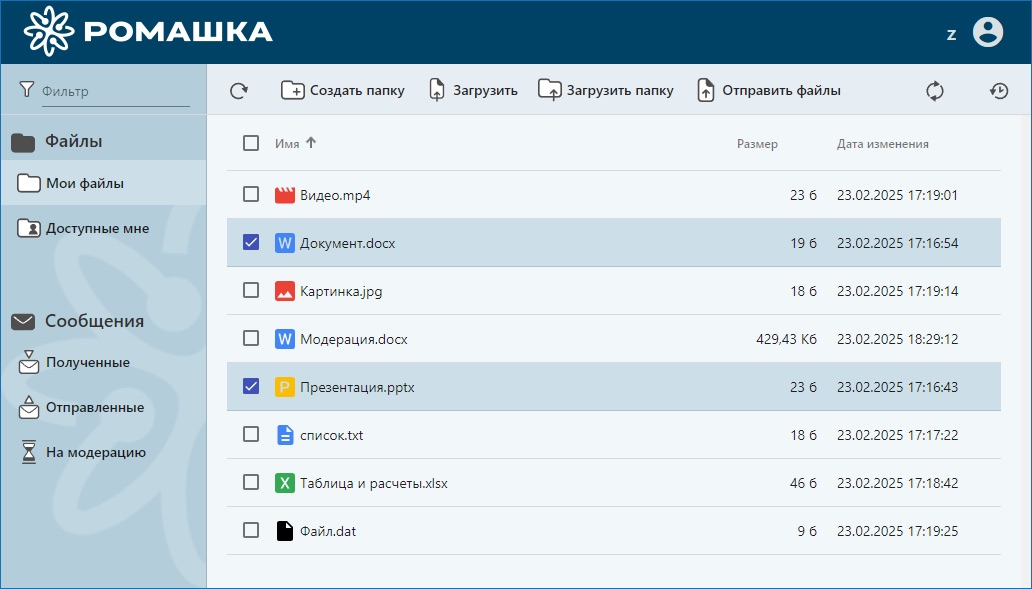The width and height of the screenshot is (1032, 589).
Task: Click the sync arrows icon in the toolbar
Action: click(x=935, y=91)
